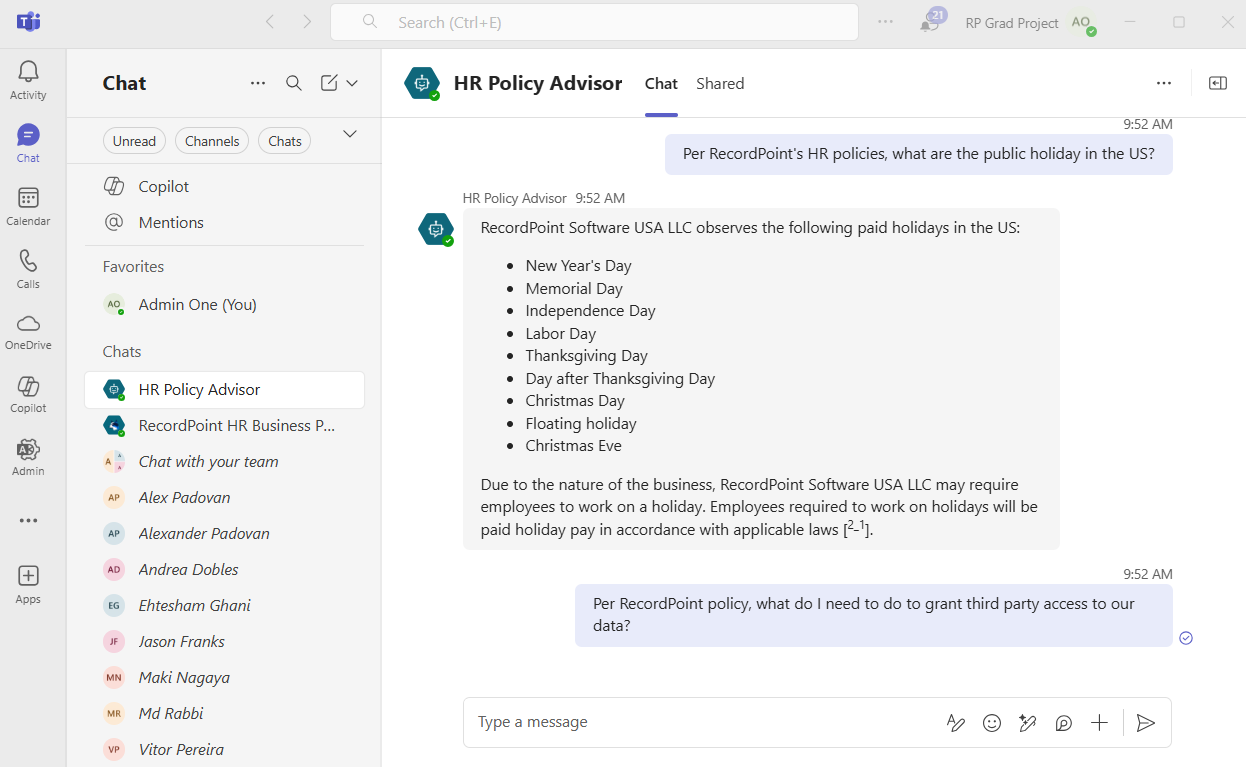Open more compose actions plus icon
The height and width of the screenshot is (767, 1246).
[1099, 723]
